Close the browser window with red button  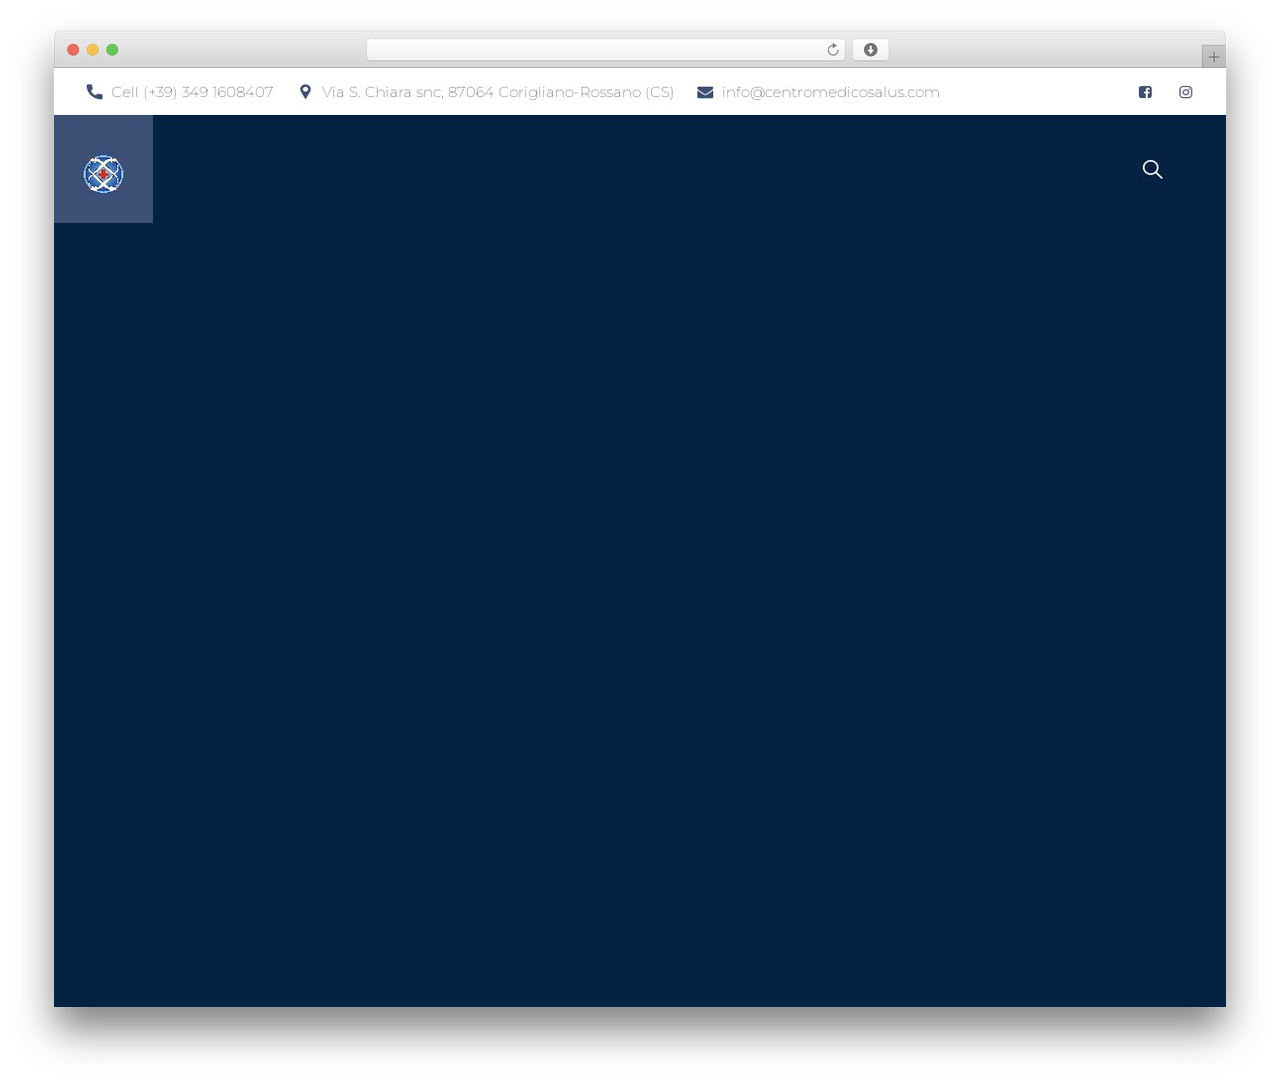73,50
